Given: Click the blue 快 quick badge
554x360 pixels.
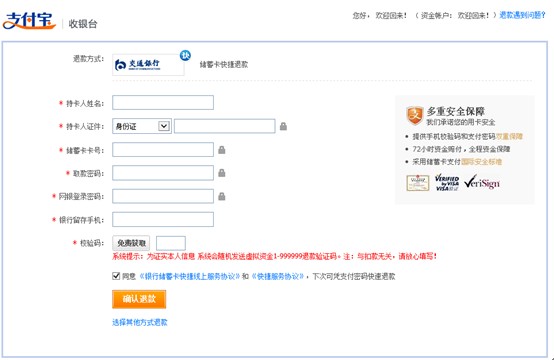Looking at the screenshot, I should [185, 55].
